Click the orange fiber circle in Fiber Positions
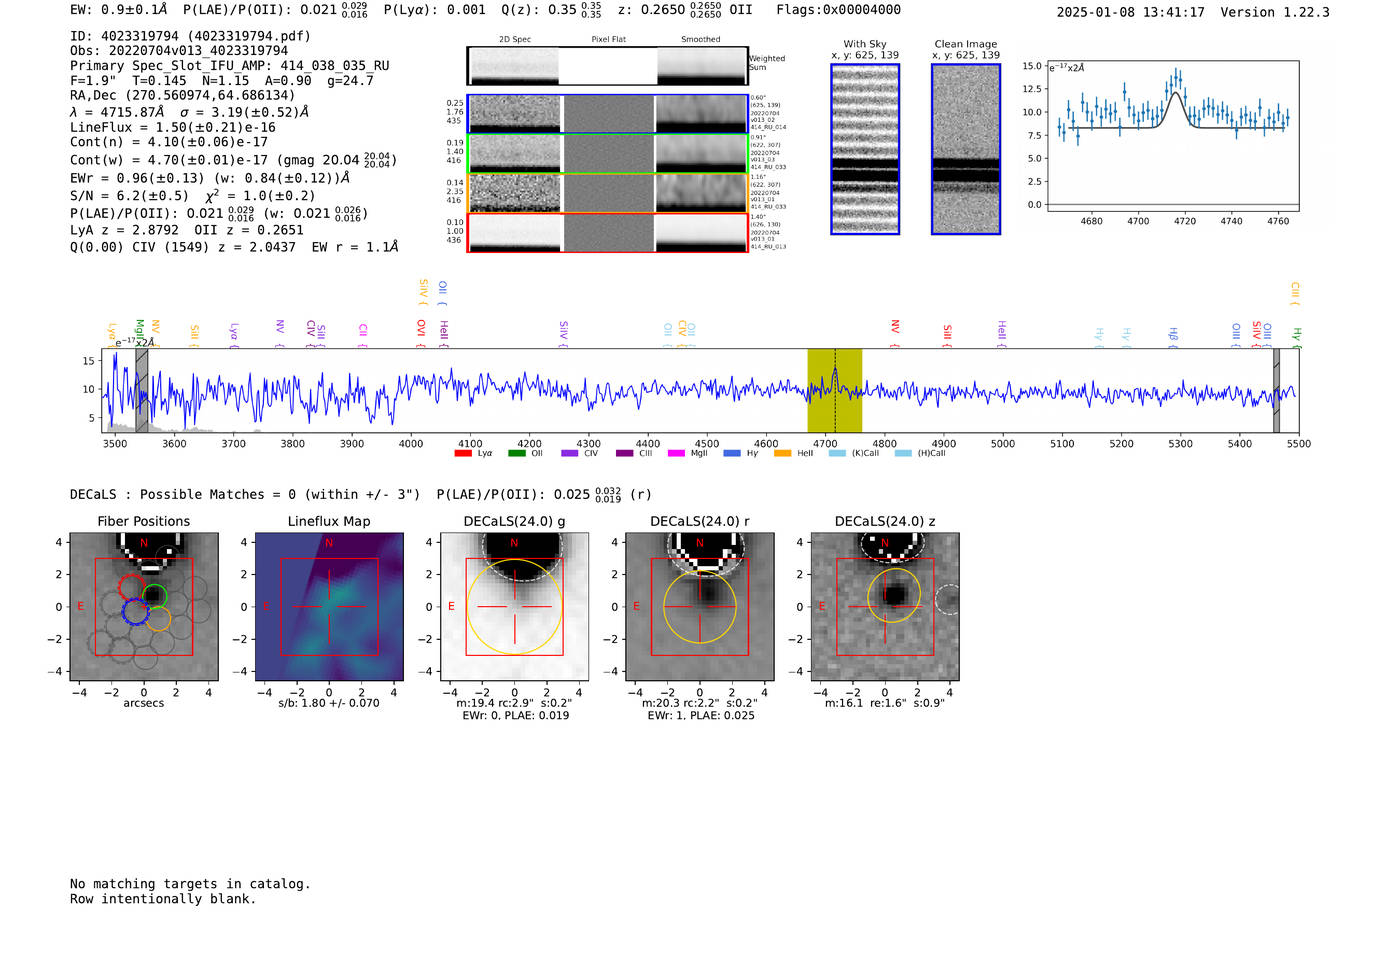Viewport: 1400px width, 953px height. point(158,618)
